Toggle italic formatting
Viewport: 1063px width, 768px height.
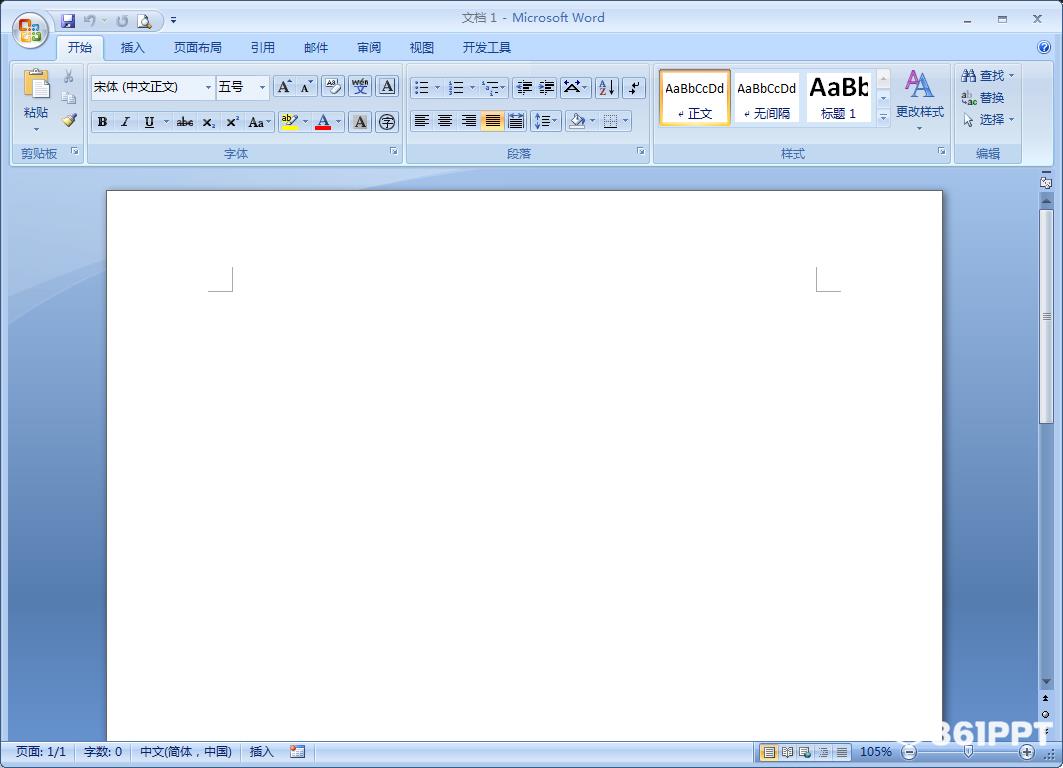[x=125, y=122]
